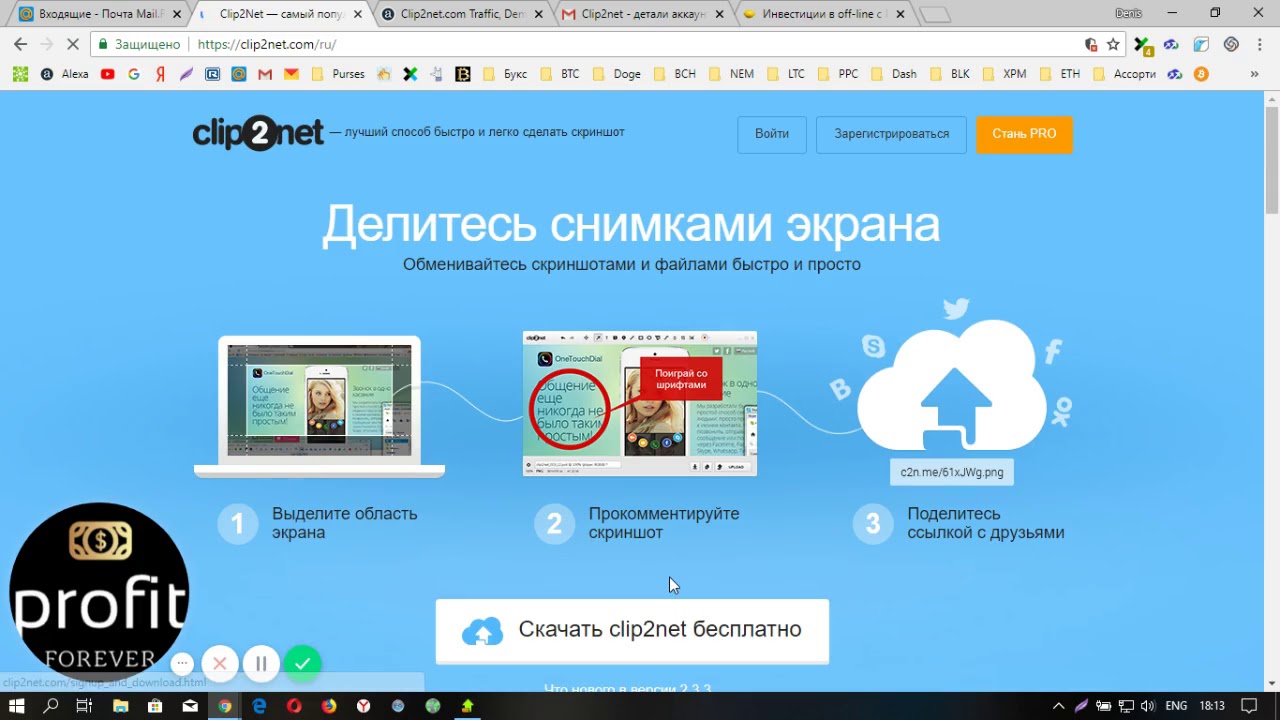Viewport: 1280px width, 720px height.
Task: Open the Chrome three-dot menu
Action: coord(1260,44)
